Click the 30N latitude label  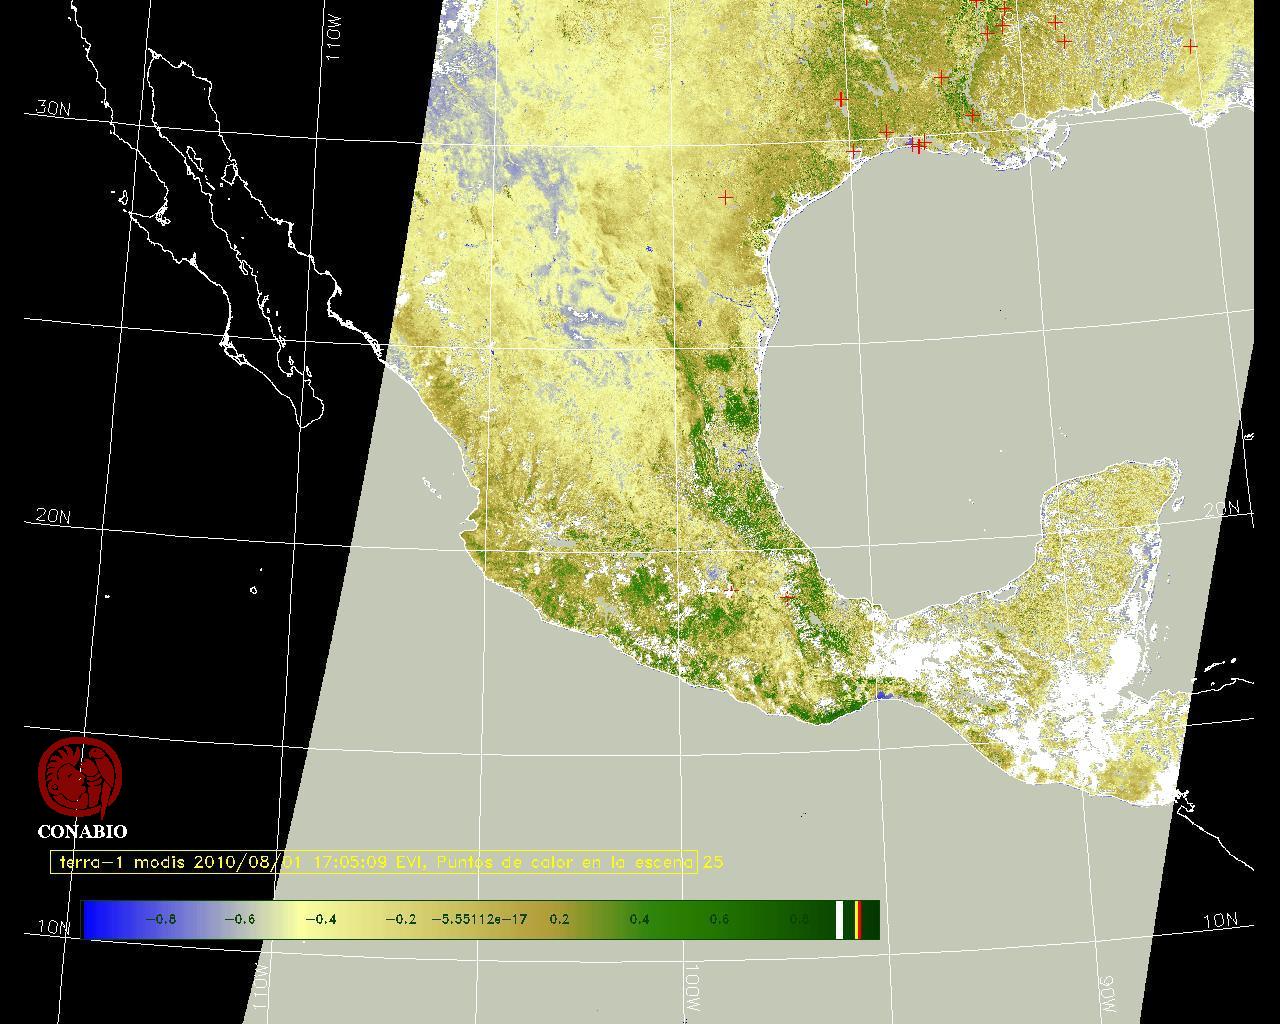(53, 108)
